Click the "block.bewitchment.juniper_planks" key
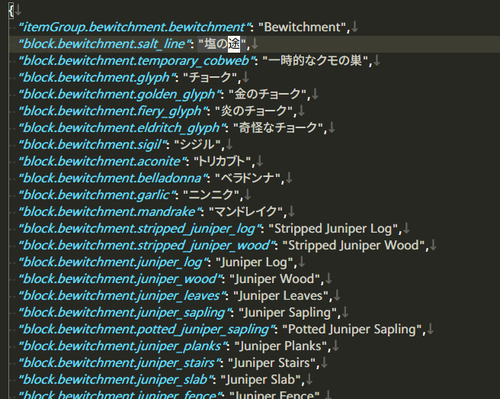Image resolution: width=500 pixels, height=399 pixels. pyautogui.click(x=123, y=346)
